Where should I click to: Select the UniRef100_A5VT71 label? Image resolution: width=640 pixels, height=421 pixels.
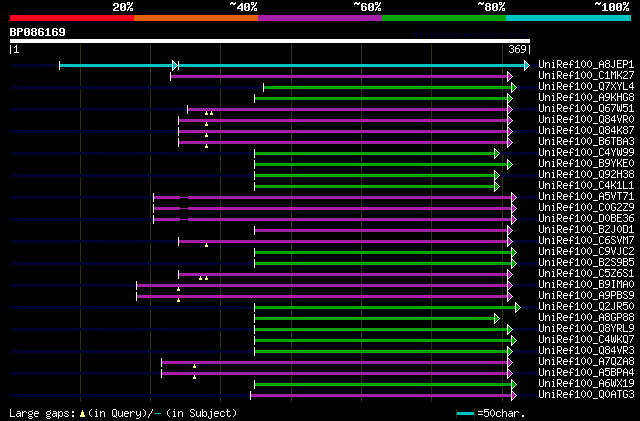[x=586, y=197]
